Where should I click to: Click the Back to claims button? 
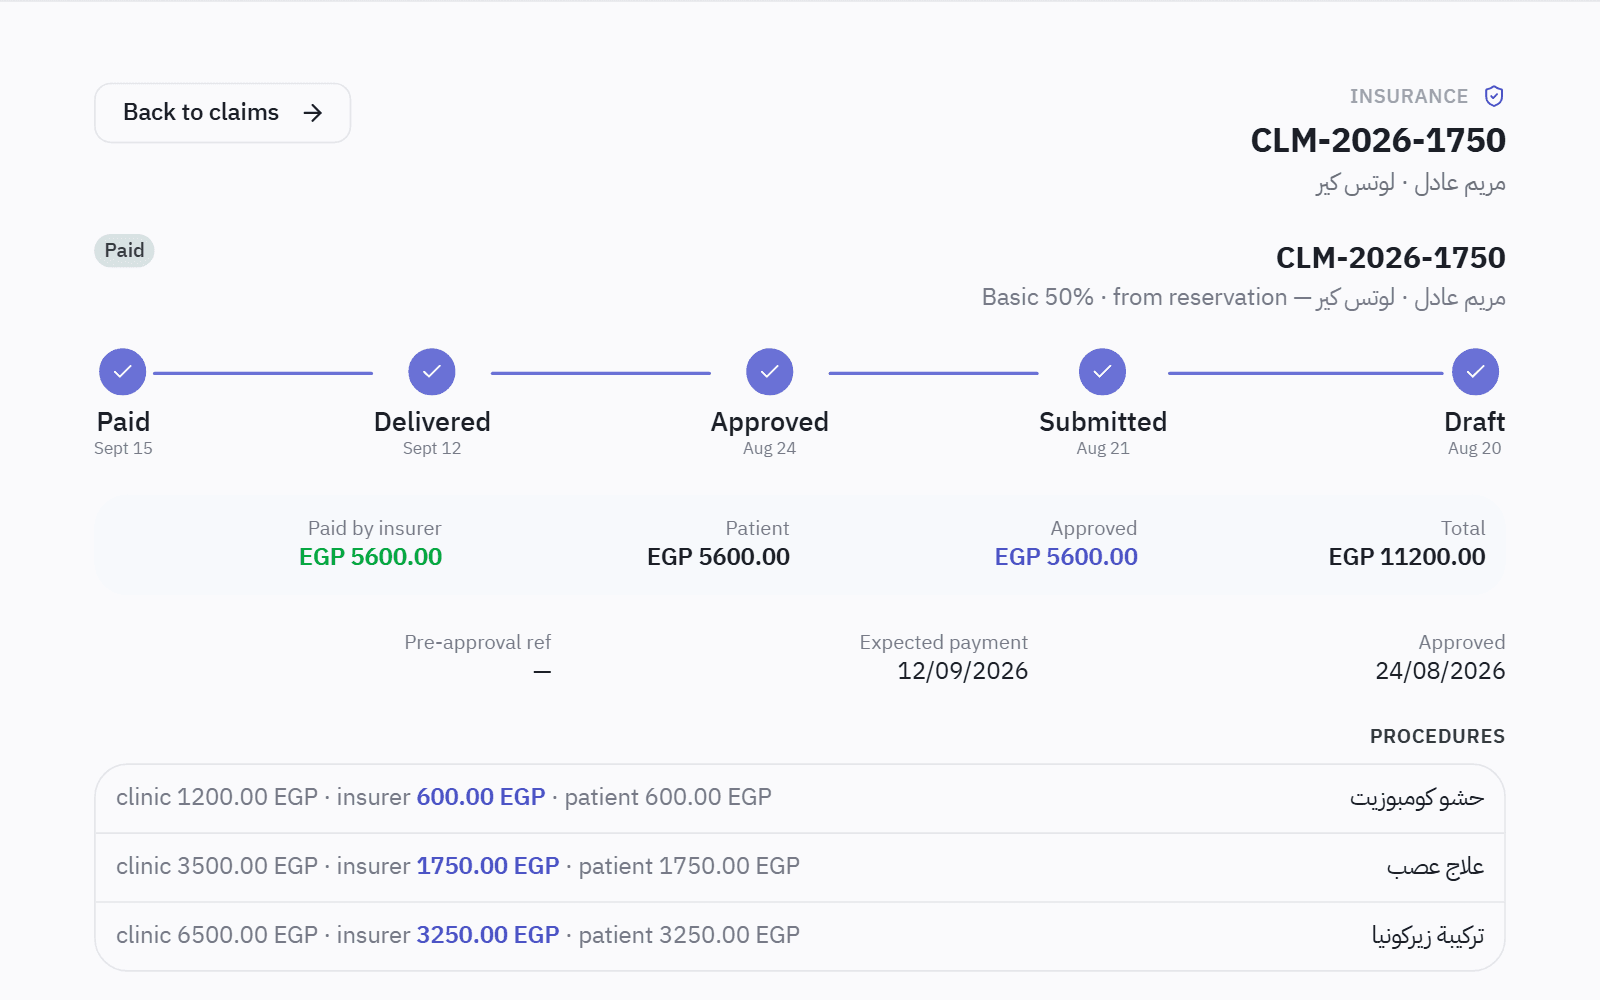222,113
